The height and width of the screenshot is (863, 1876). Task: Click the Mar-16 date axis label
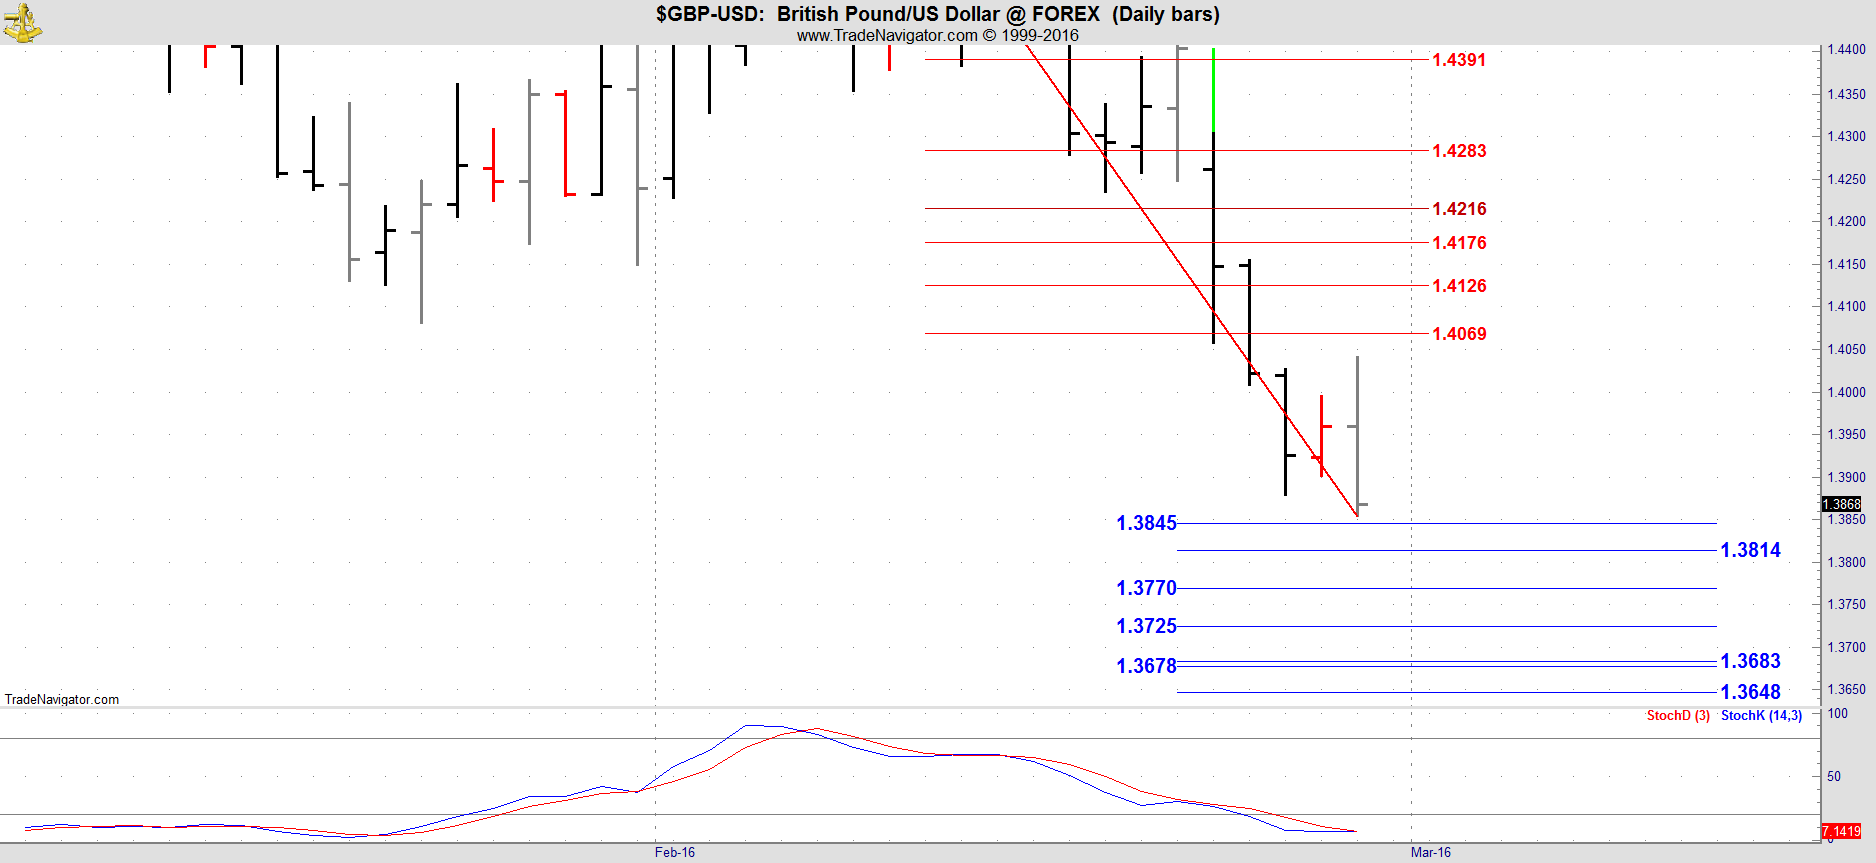click(x=1430, y=852)
